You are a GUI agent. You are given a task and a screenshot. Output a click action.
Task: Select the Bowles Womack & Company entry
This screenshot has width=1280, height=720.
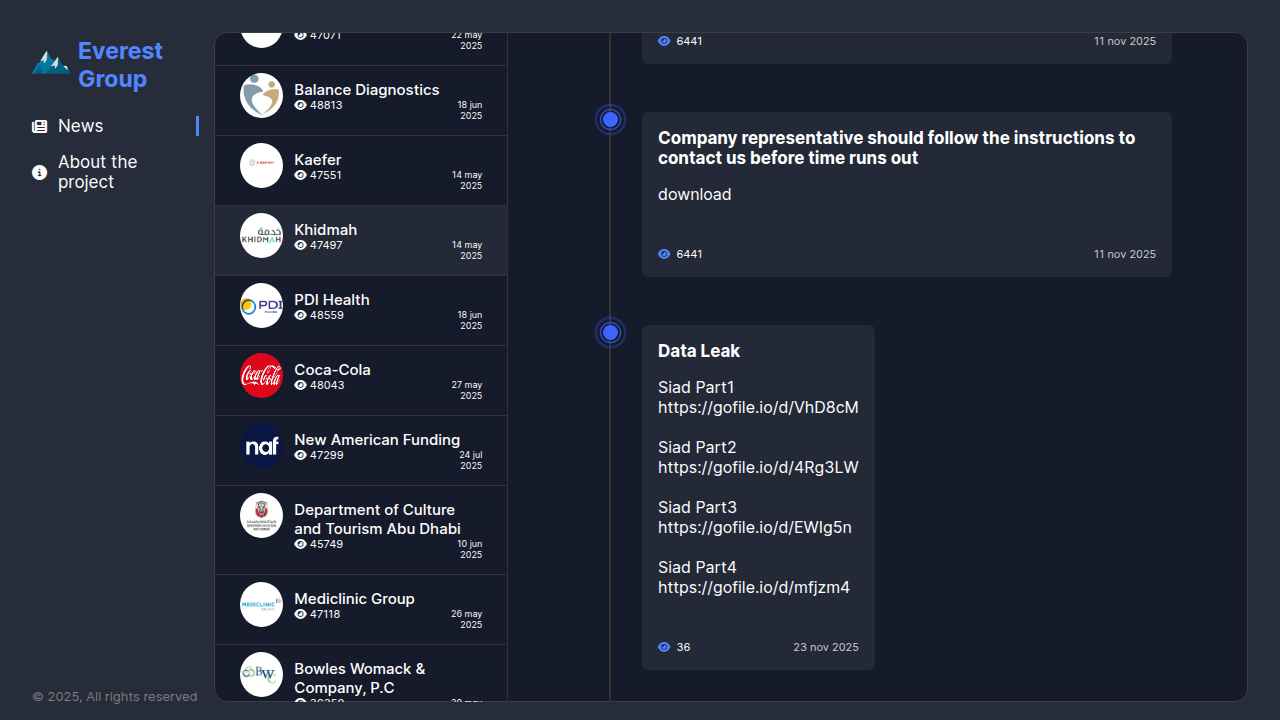click(359, 678)
